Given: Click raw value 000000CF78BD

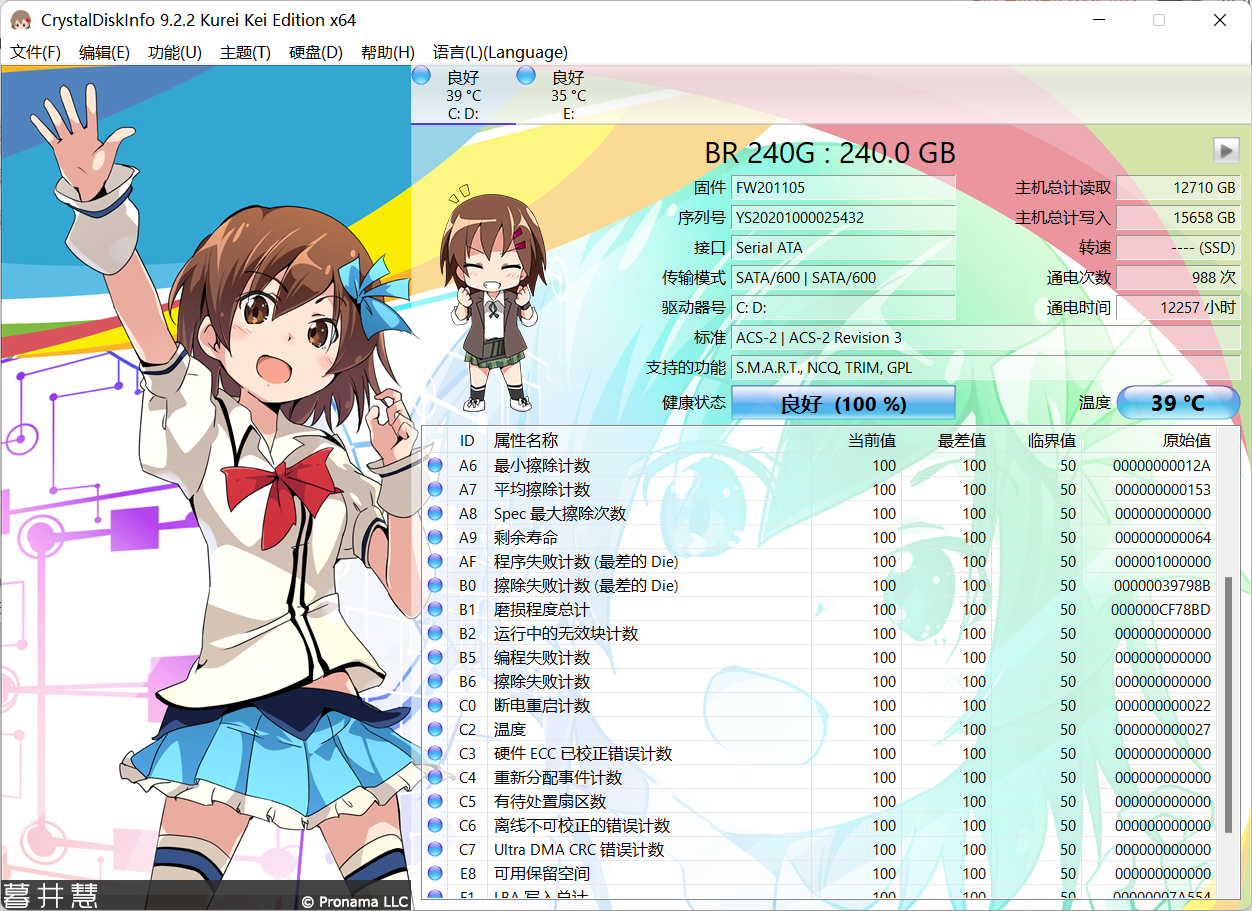Looking at the screenshot, I should tap(1161, 609).
